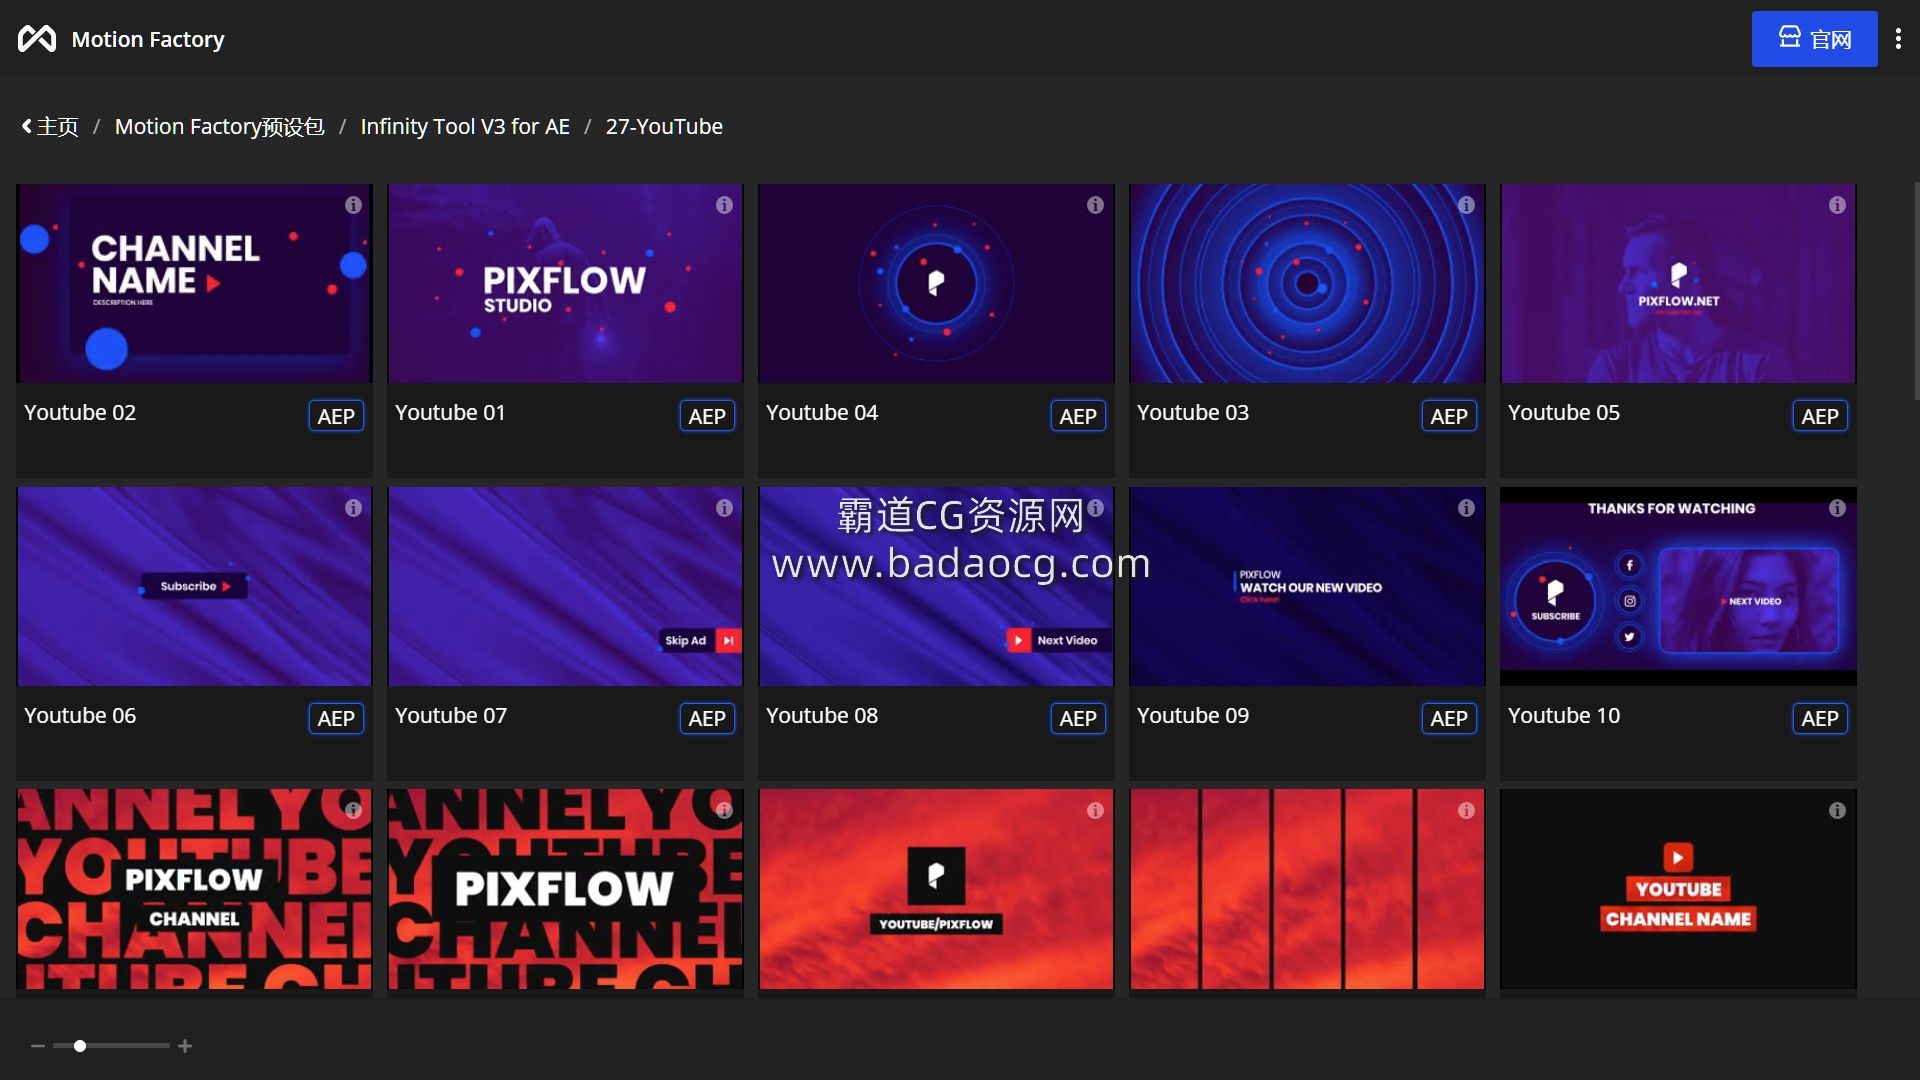Go back to 主页 home

pos(50,127)
